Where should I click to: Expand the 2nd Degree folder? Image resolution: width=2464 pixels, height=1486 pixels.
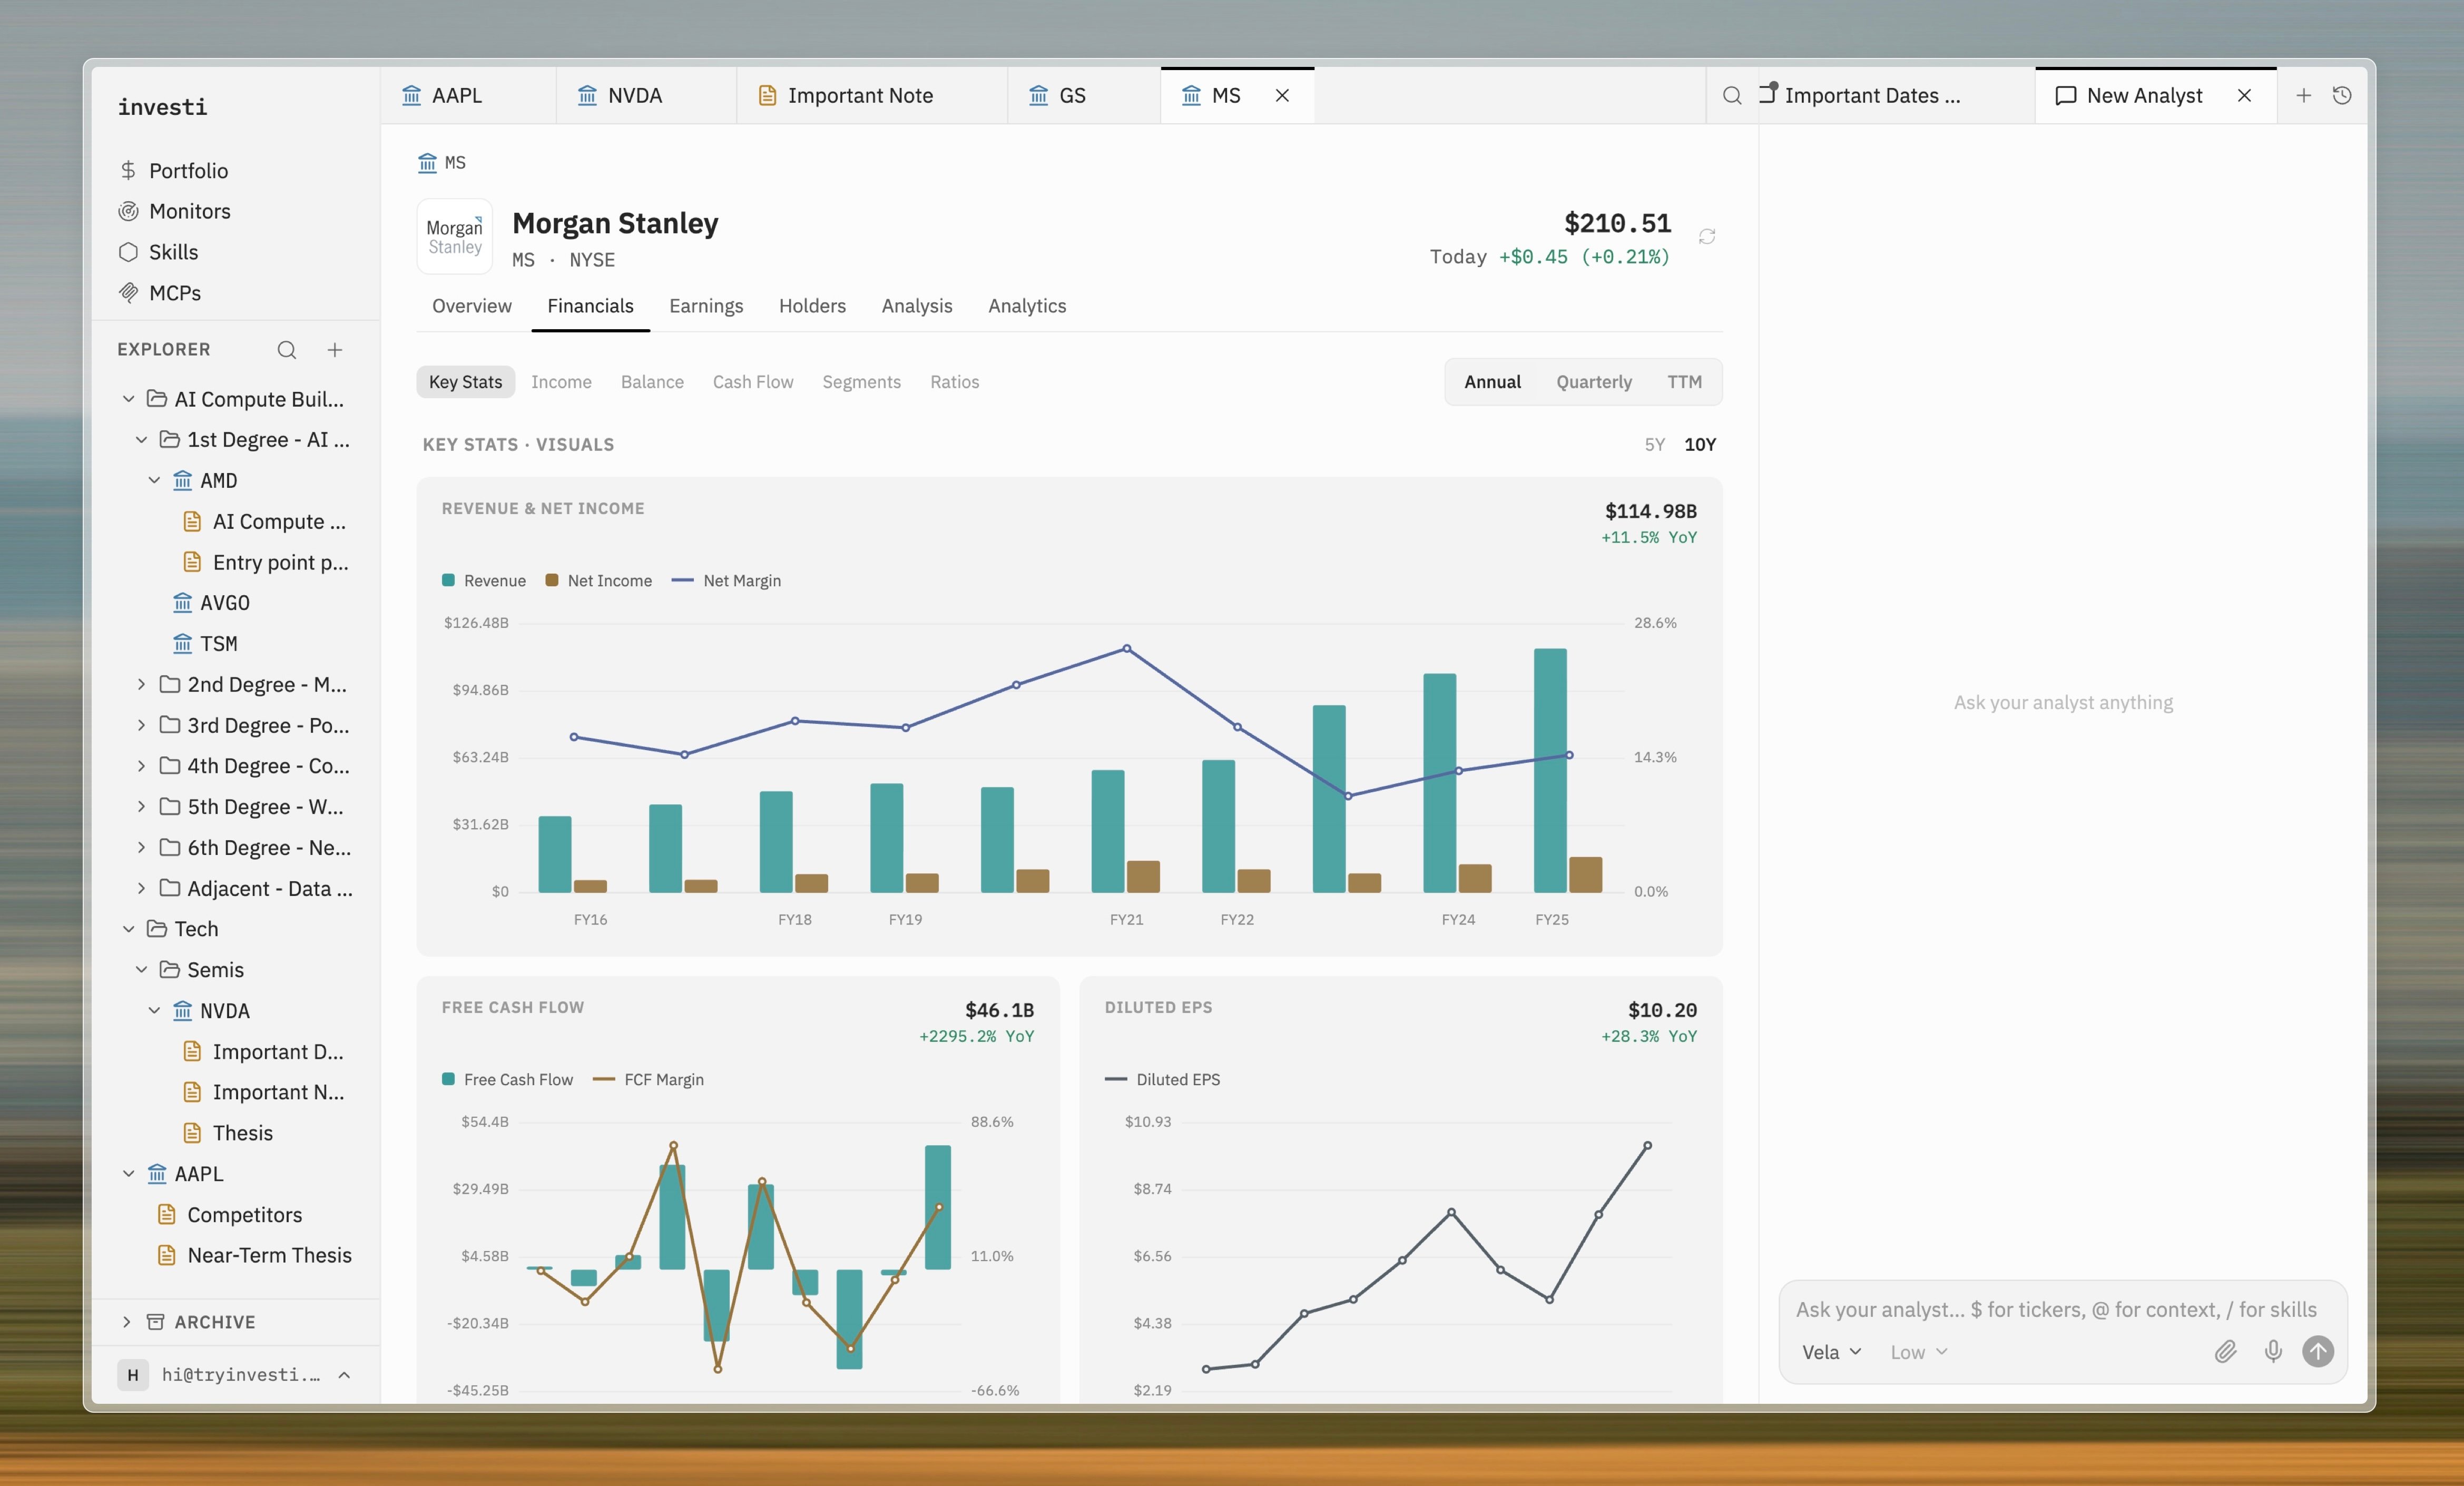[x=141, y=684]
